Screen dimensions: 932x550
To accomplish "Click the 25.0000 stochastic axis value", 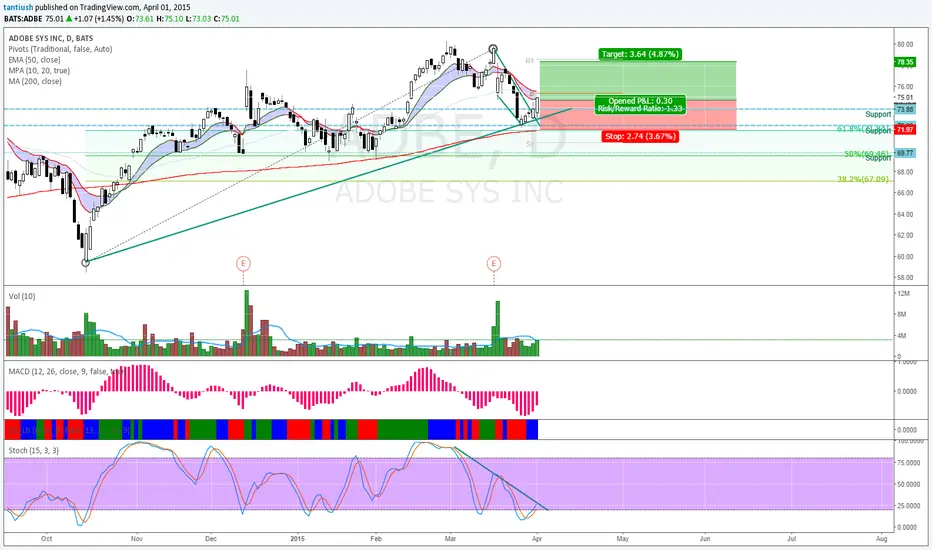I will click(x=908, y=505).
